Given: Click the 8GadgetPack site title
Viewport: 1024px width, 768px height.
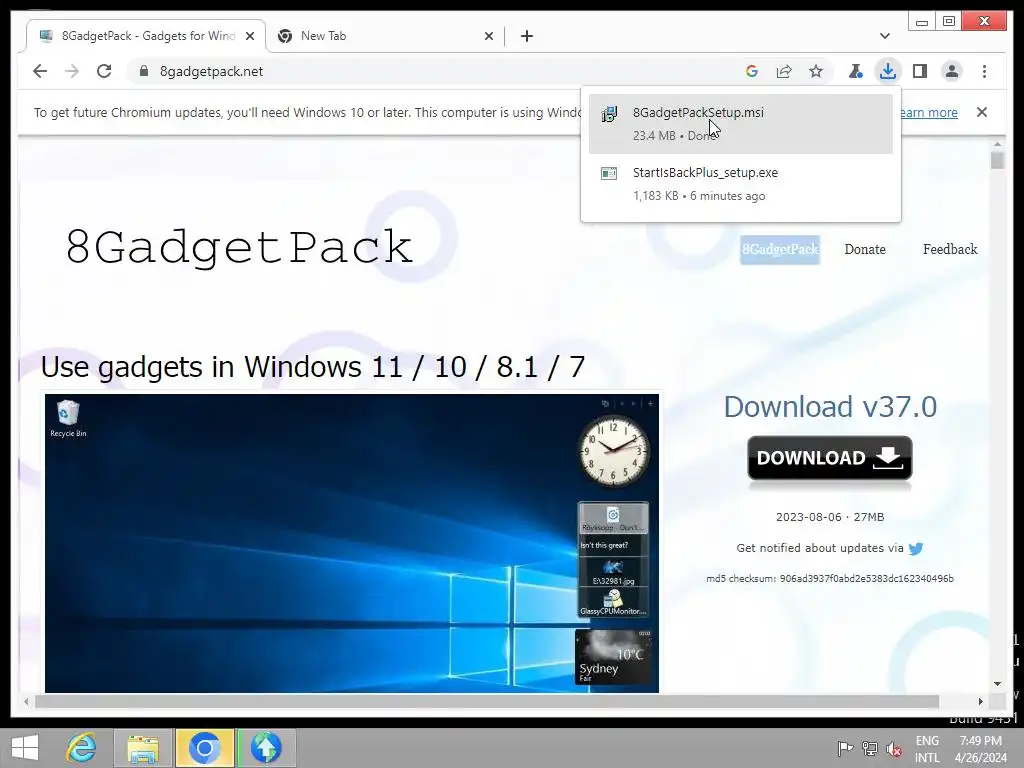Looking at the screenshot, I should (239, 247).
